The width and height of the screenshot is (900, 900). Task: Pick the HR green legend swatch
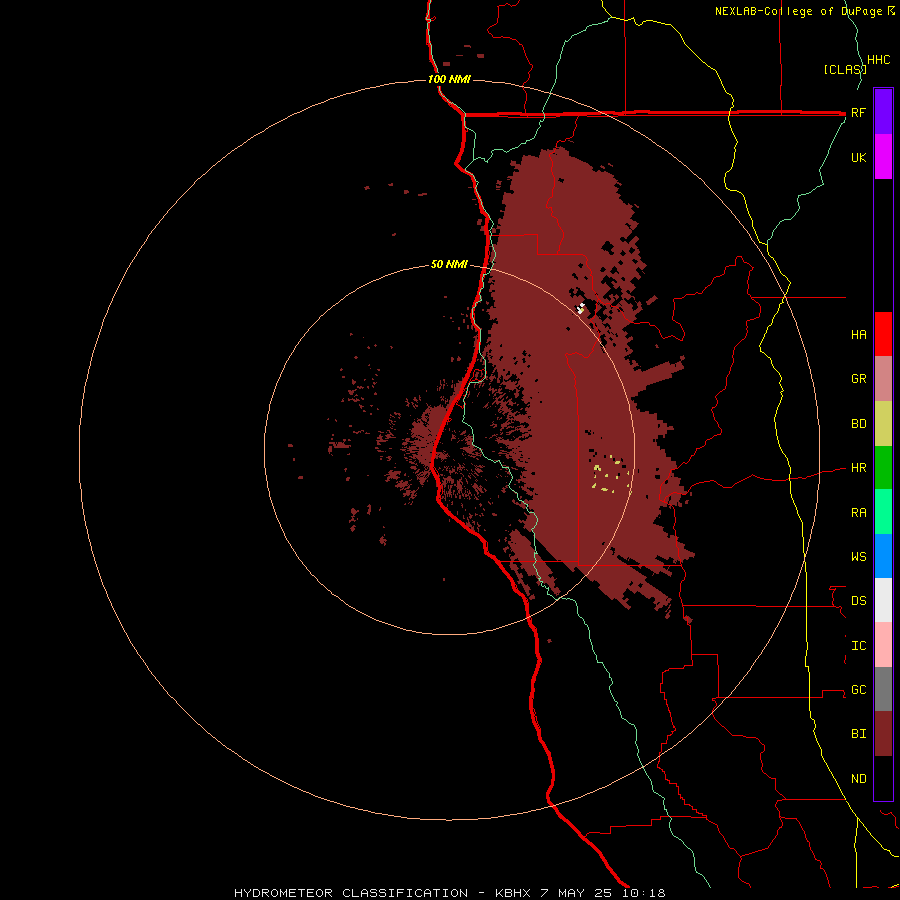coord(883,468)
